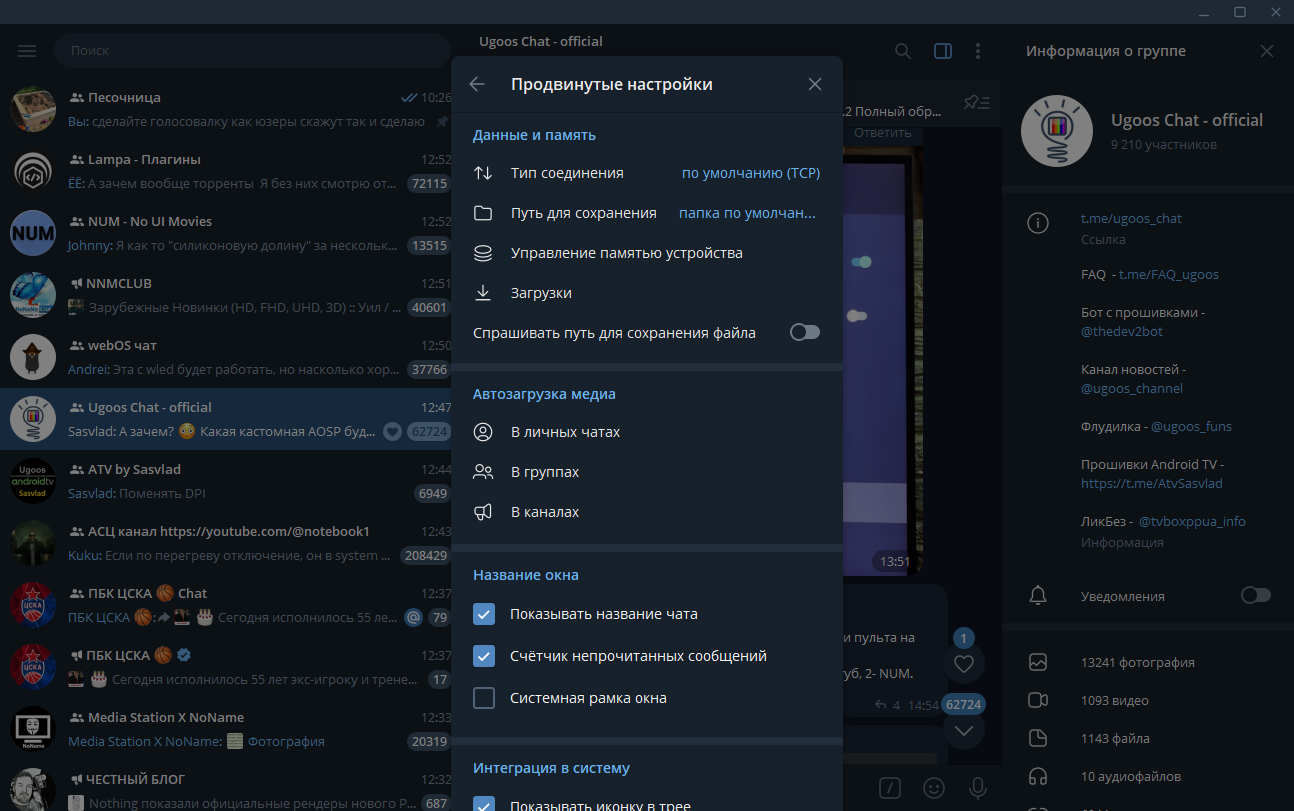
Task: Uncheck Показывать название чата
Action: click(x=484, y=615)
